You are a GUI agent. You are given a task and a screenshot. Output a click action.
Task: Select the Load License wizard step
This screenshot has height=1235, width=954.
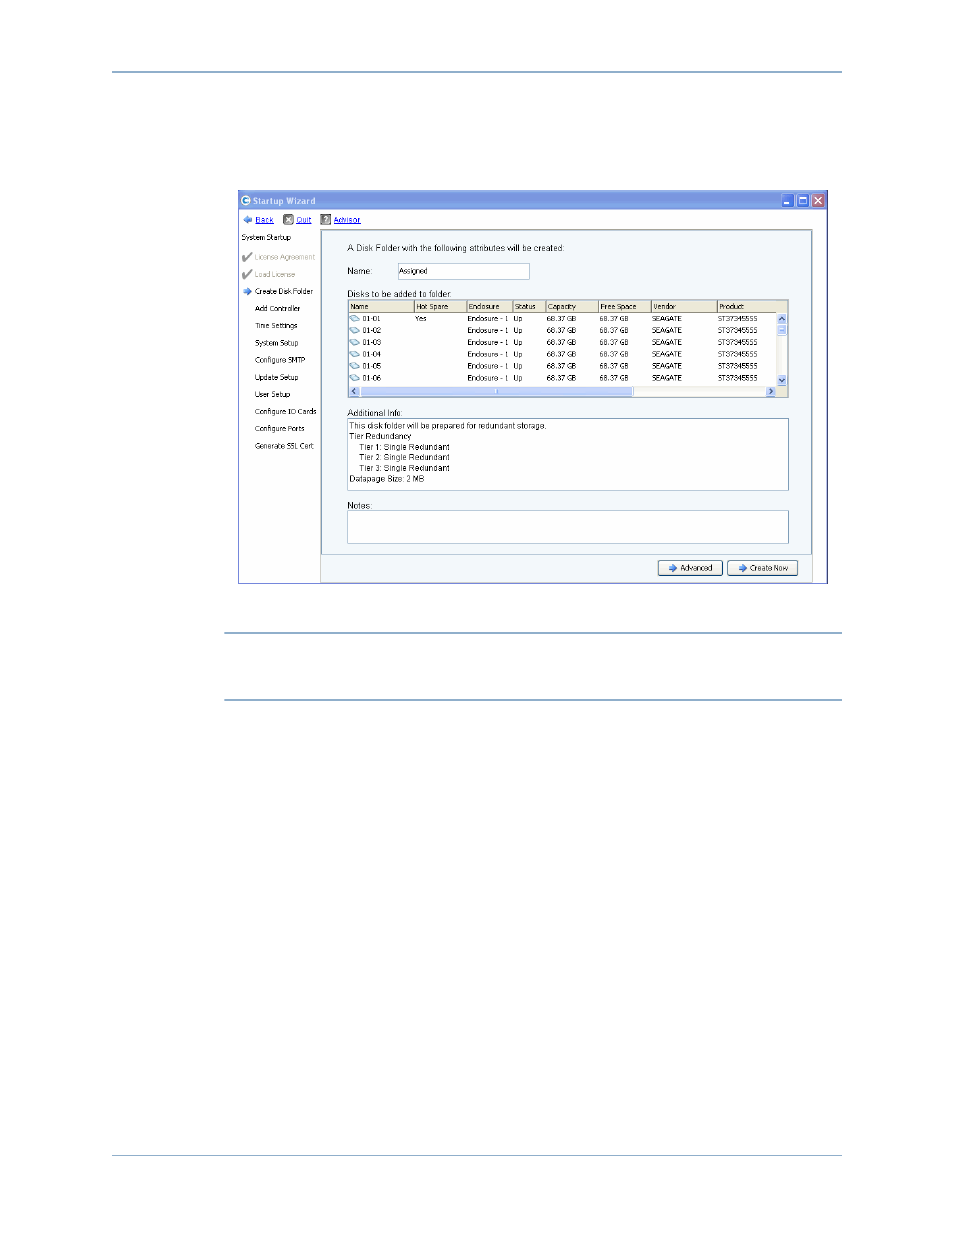pos(275,274)
